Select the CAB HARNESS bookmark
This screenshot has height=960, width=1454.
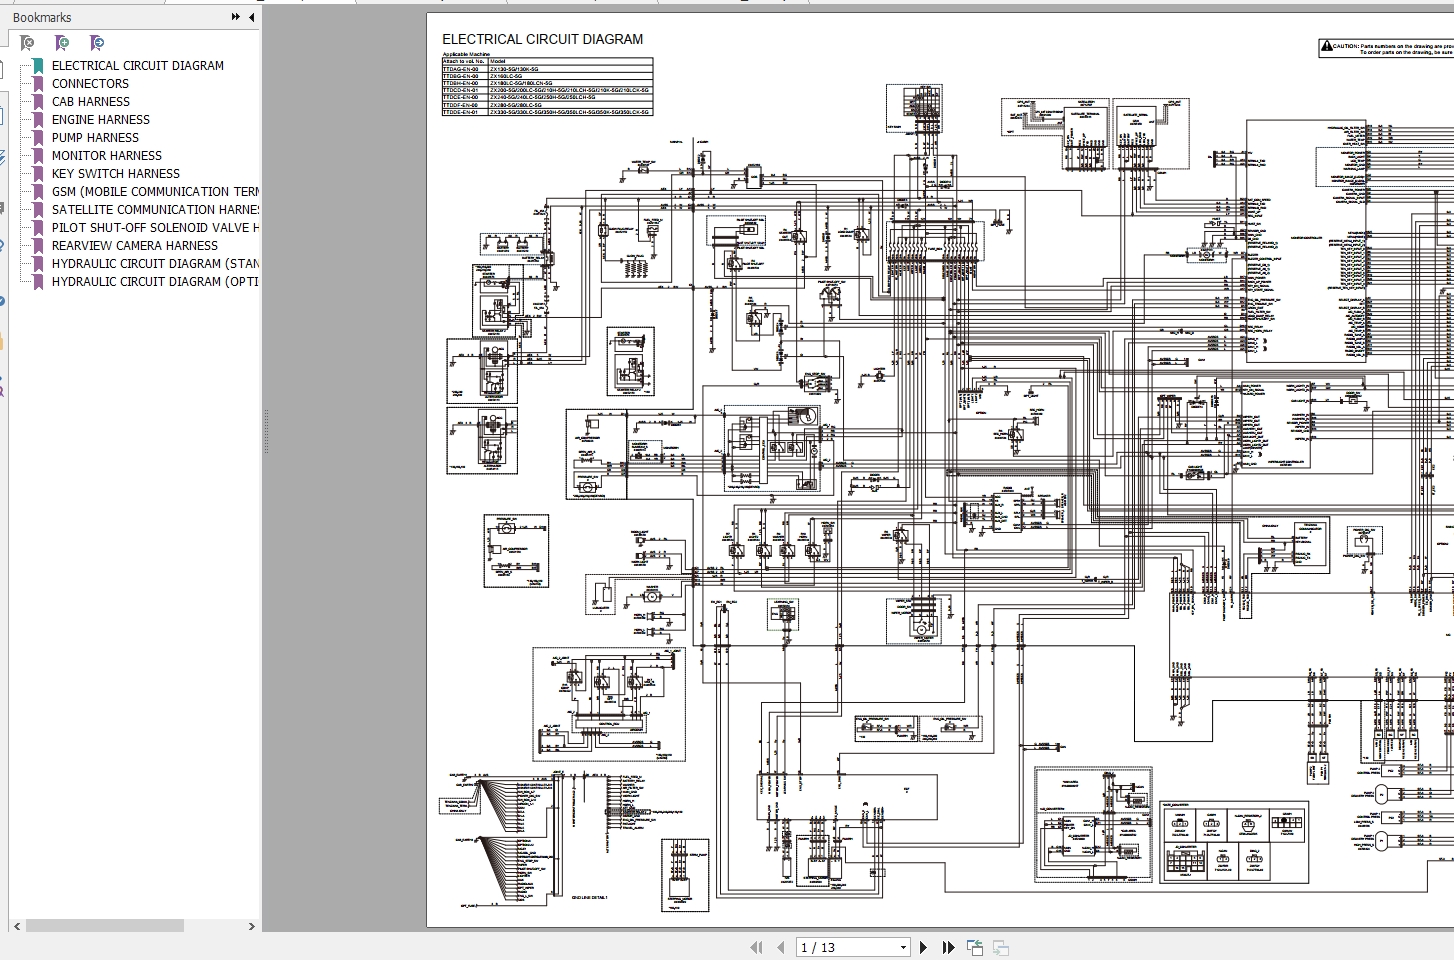[91, 102]
